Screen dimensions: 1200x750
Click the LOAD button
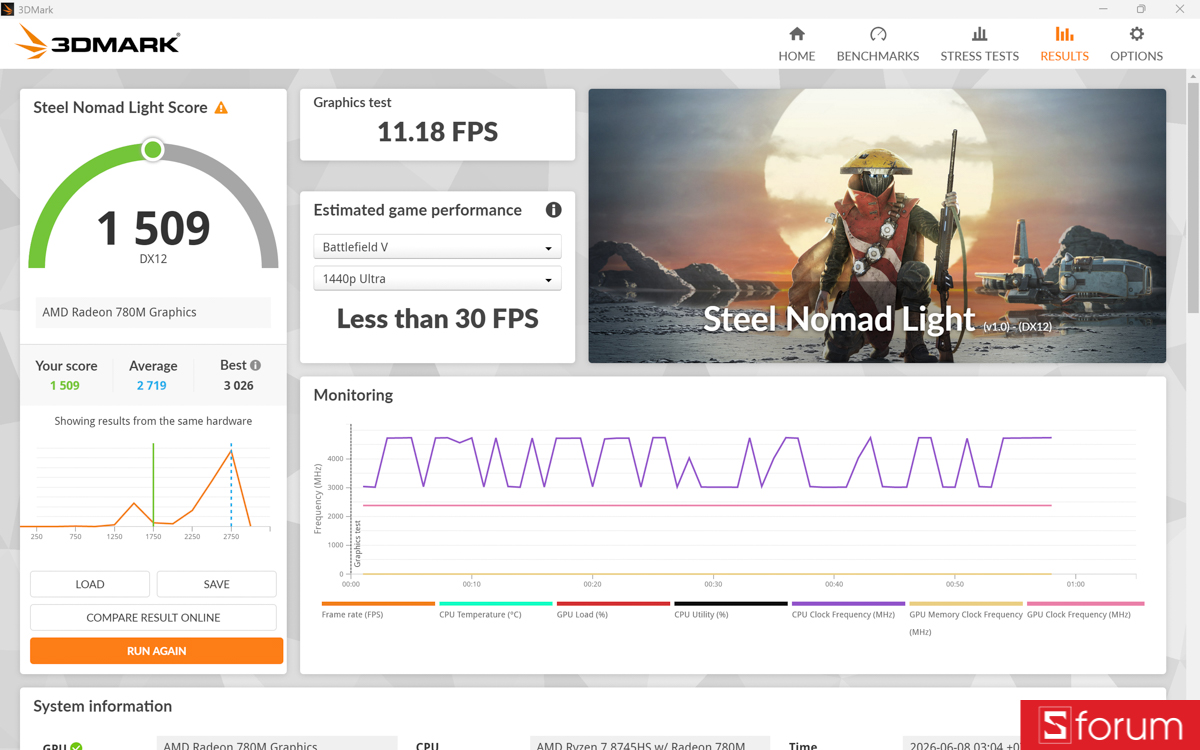(90, 584)
